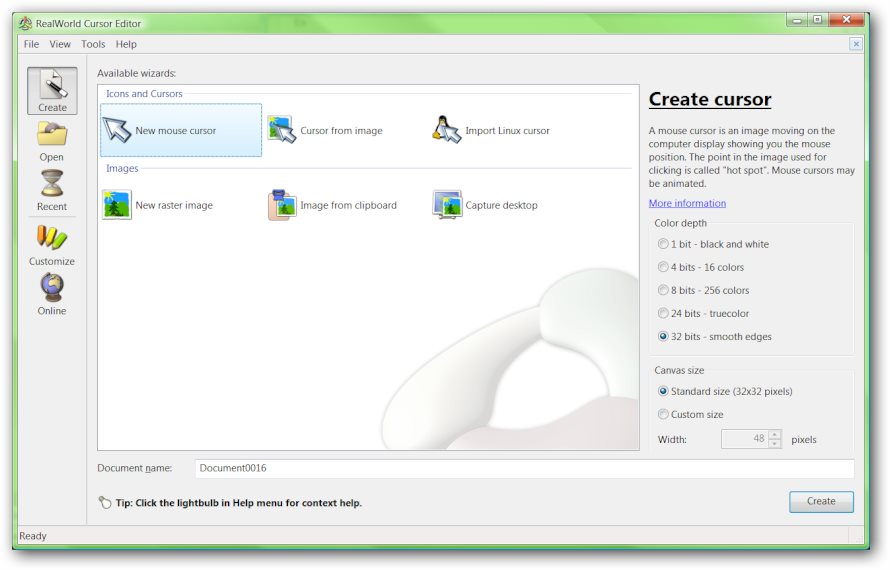890x570 pixels.
Task: Click into the Document name field
Action: tap(524, 468)
